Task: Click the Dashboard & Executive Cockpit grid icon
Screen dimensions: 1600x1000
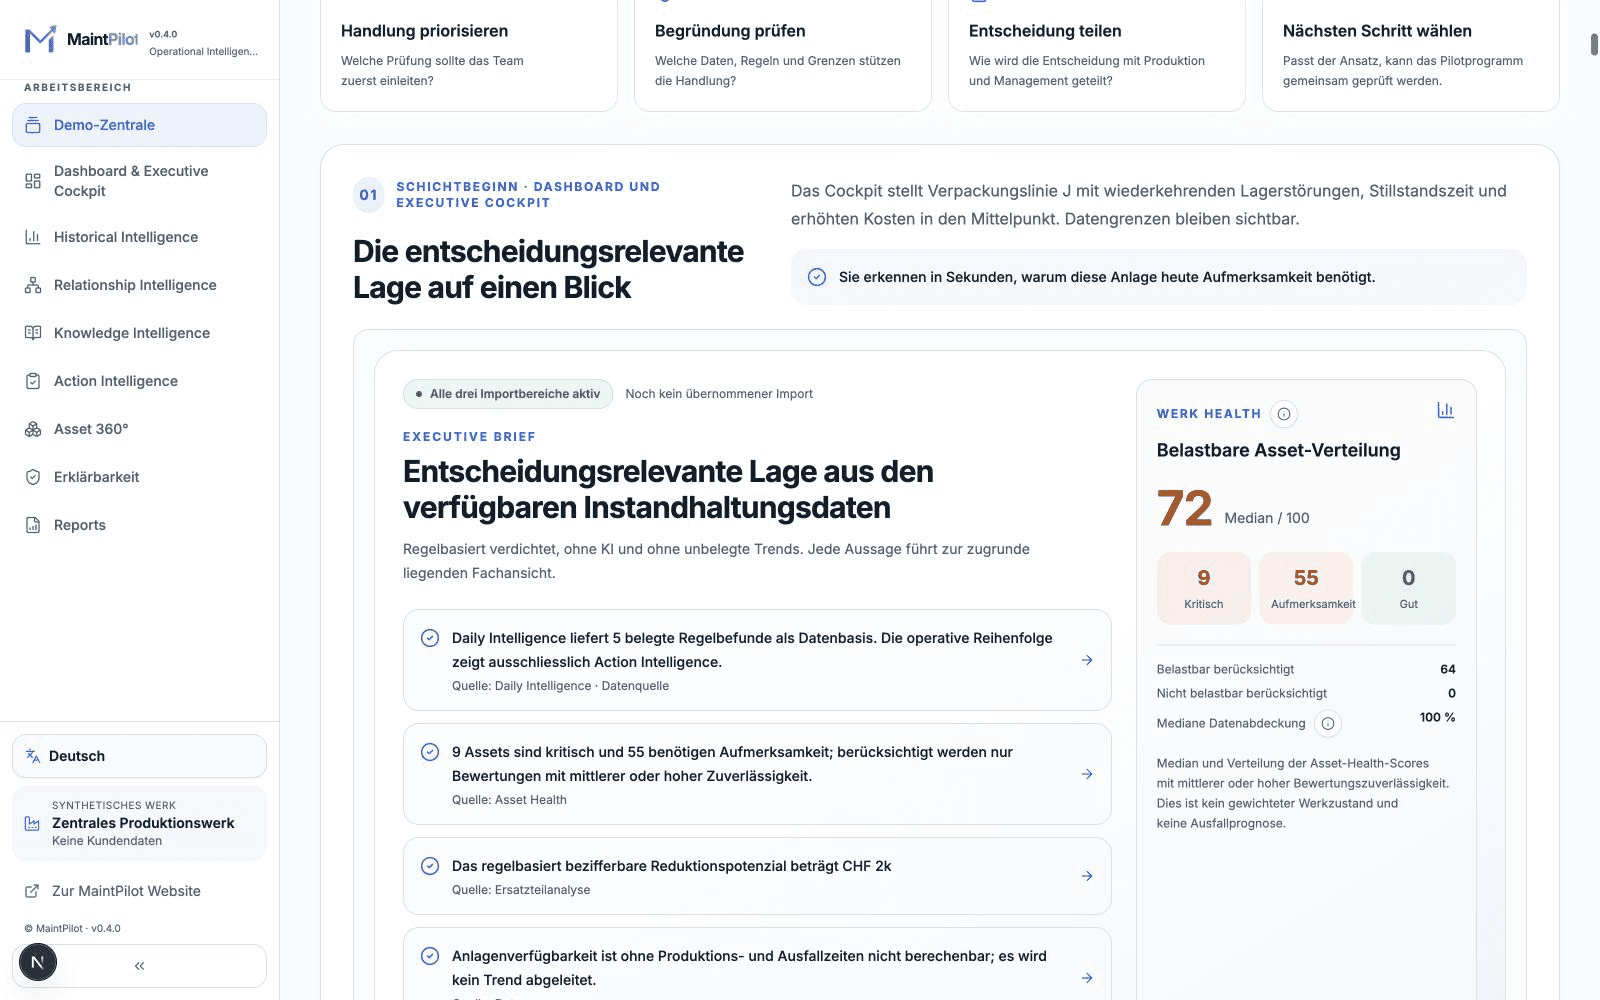Action: point(33,181)
